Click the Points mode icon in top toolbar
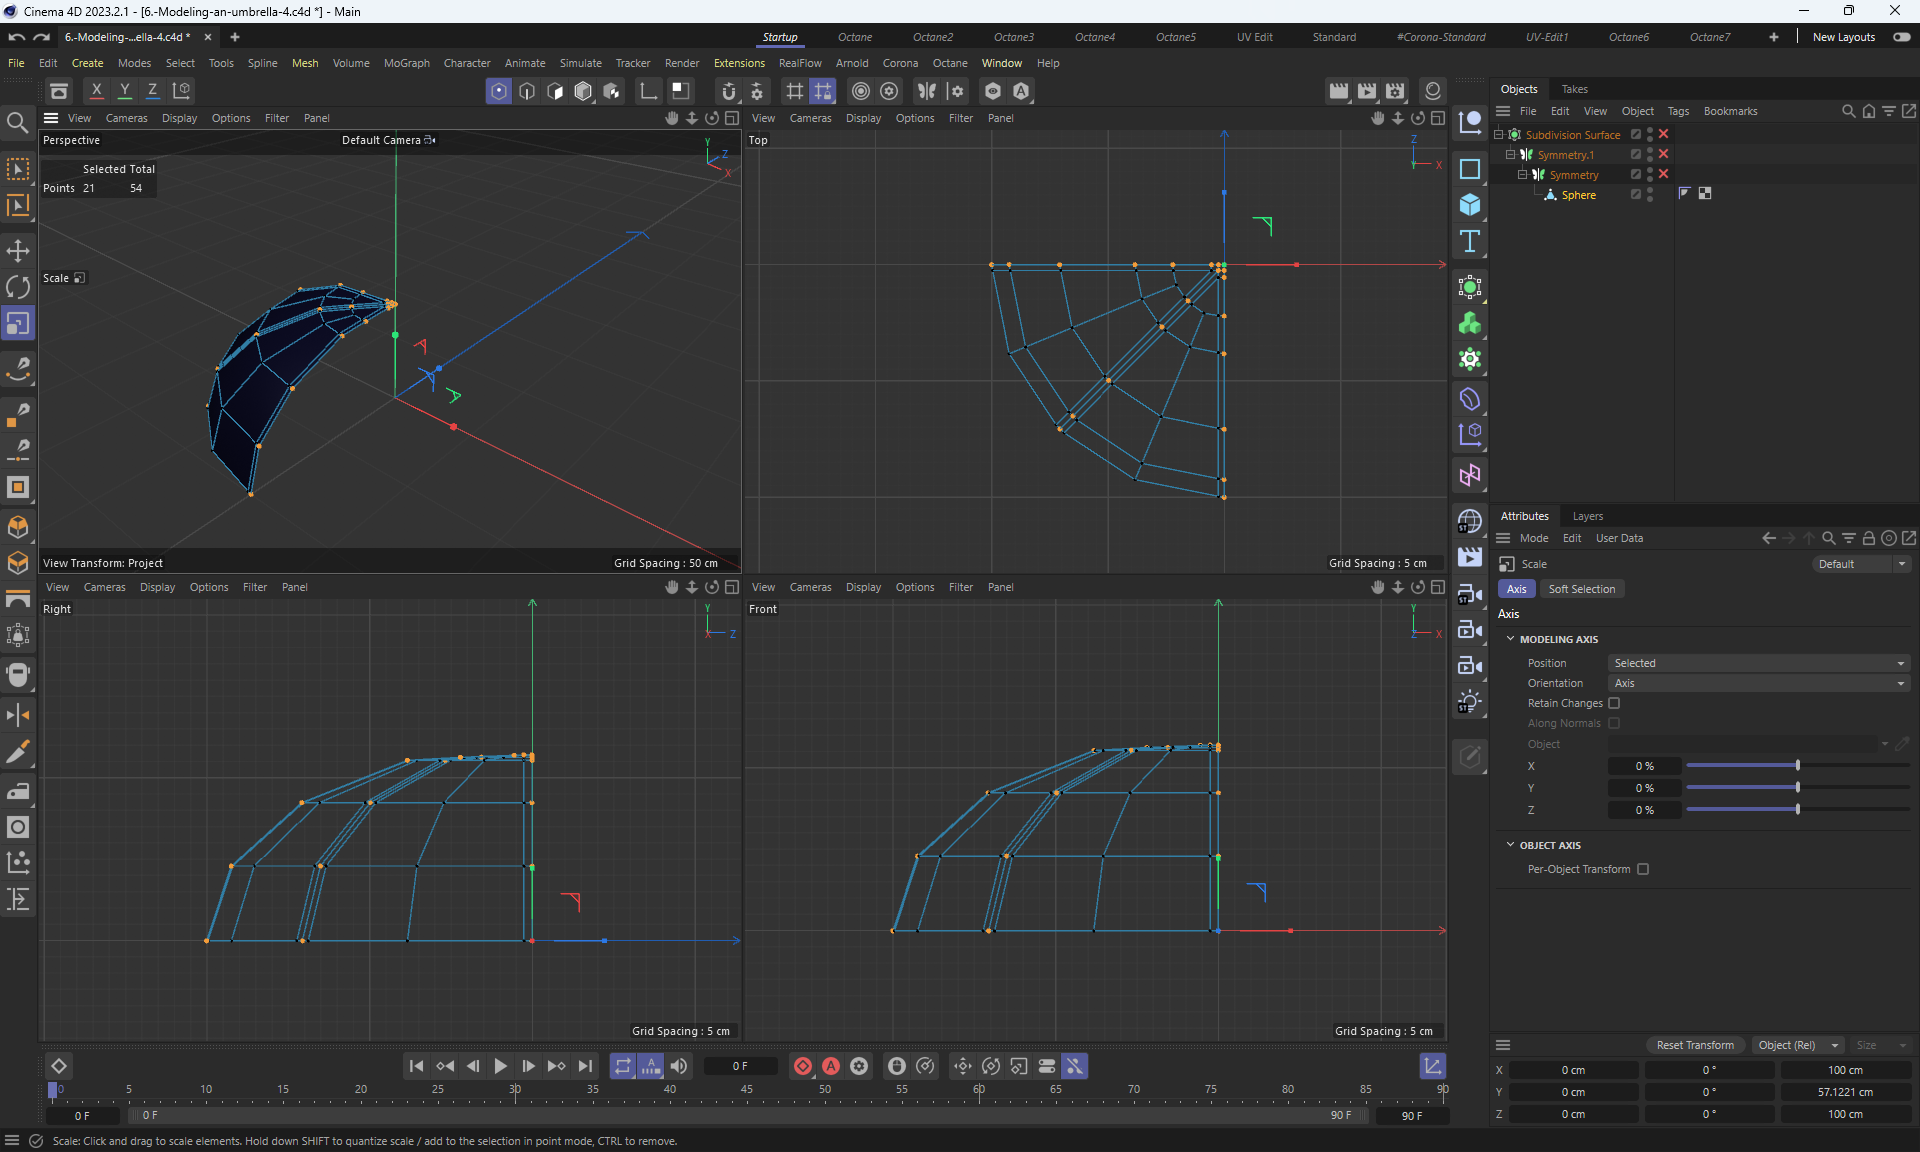Image resolution: width=1920 pixels, height=1152 pixels. pos(498,91)
